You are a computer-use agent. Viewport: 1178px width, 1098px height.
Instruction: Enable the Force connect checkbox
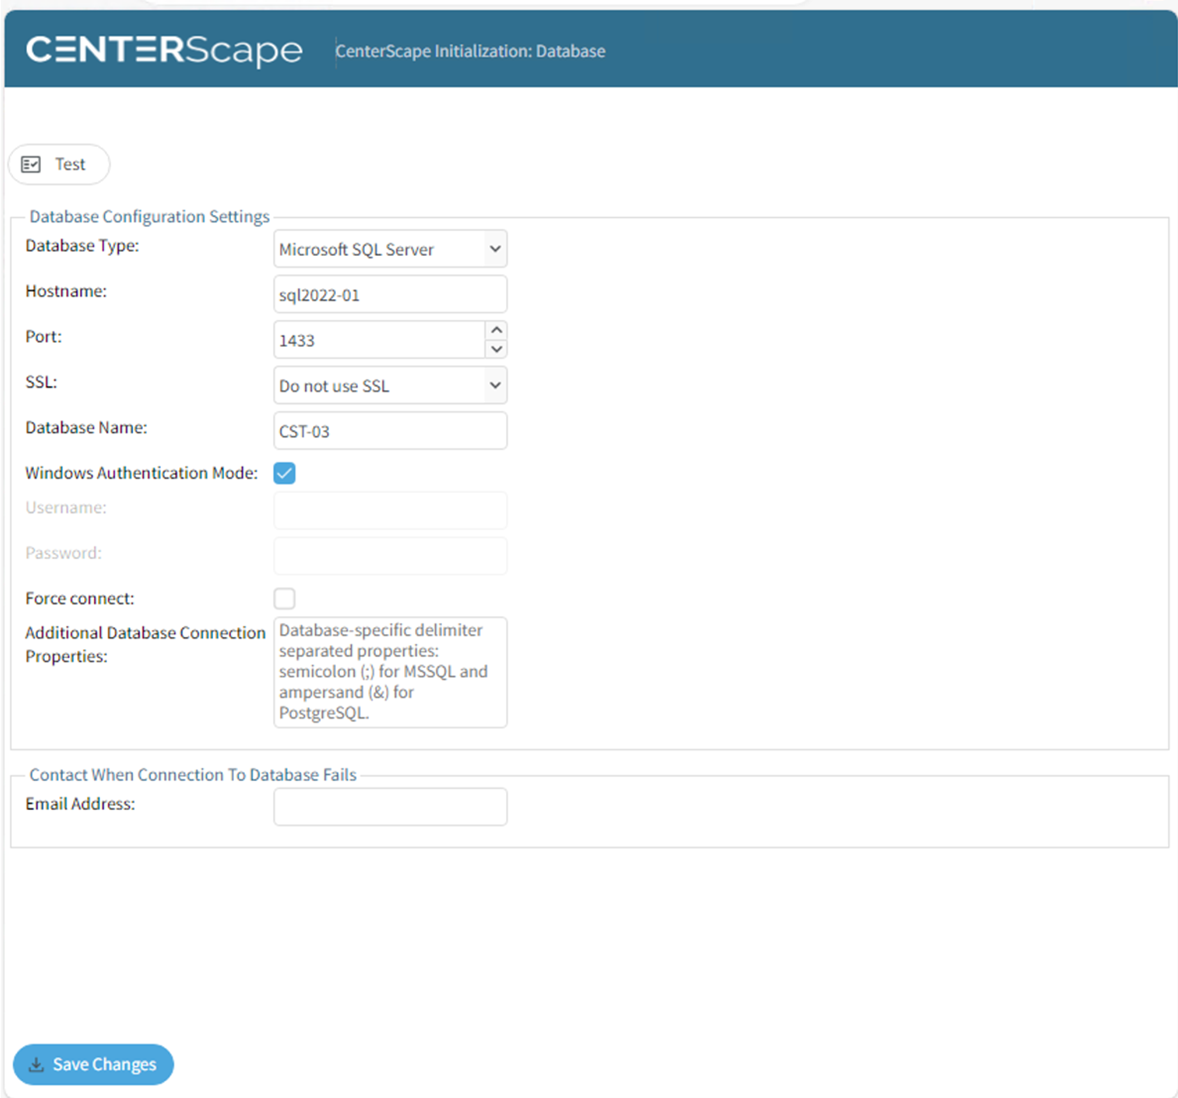285,598
